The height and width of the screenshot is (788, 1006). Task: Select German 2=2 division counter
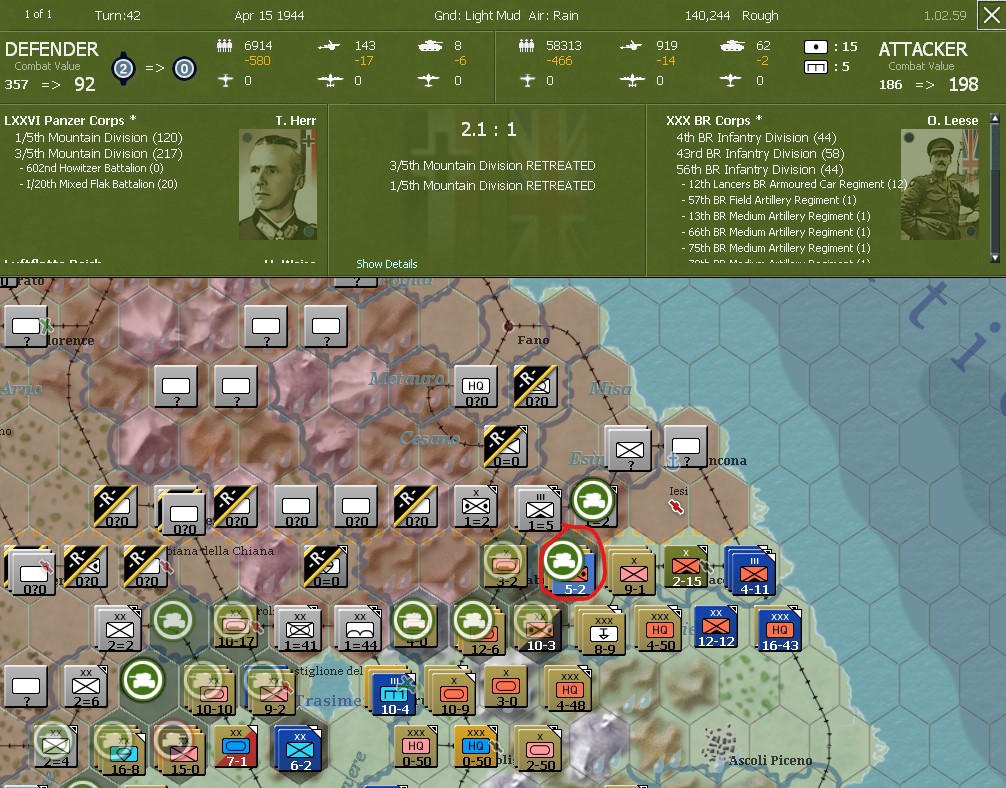pos(120,631)
